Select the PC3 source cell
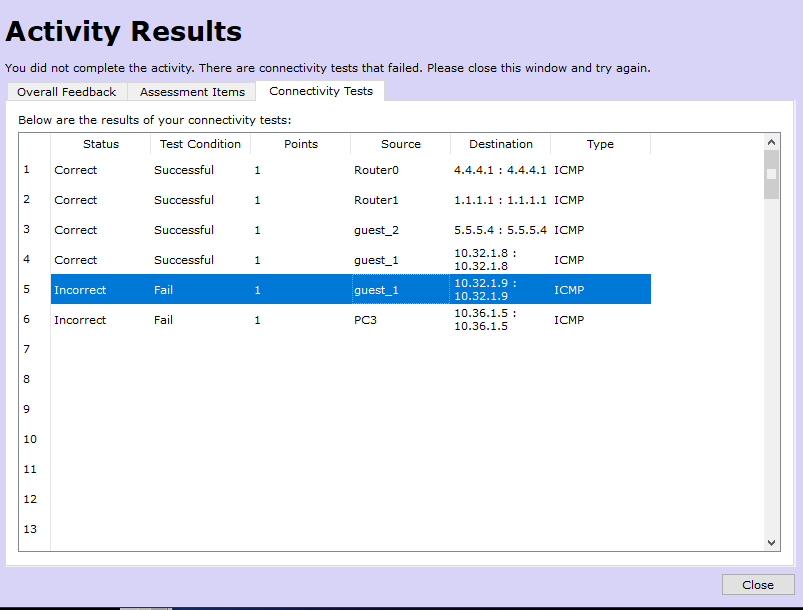The image size is (803, 610). tap(400, 320)
